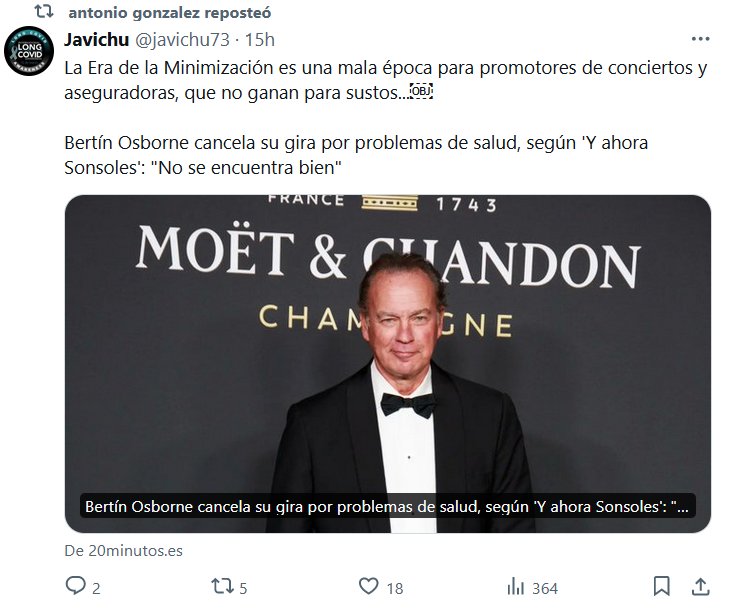Viewport: 732px width, 614px height.
Task: Click the repost indicator icon beside antonio gonzalez
Action: tap(44, 11)
